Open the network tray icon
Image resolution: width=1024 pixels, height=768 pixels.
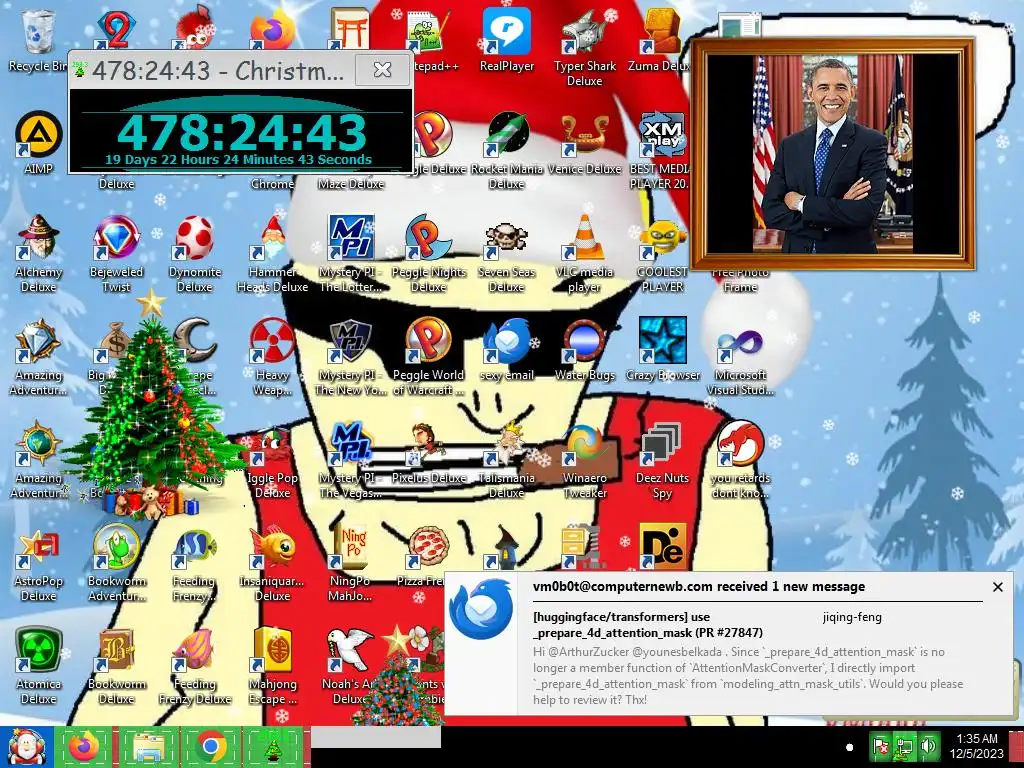(x=904, y=746)
